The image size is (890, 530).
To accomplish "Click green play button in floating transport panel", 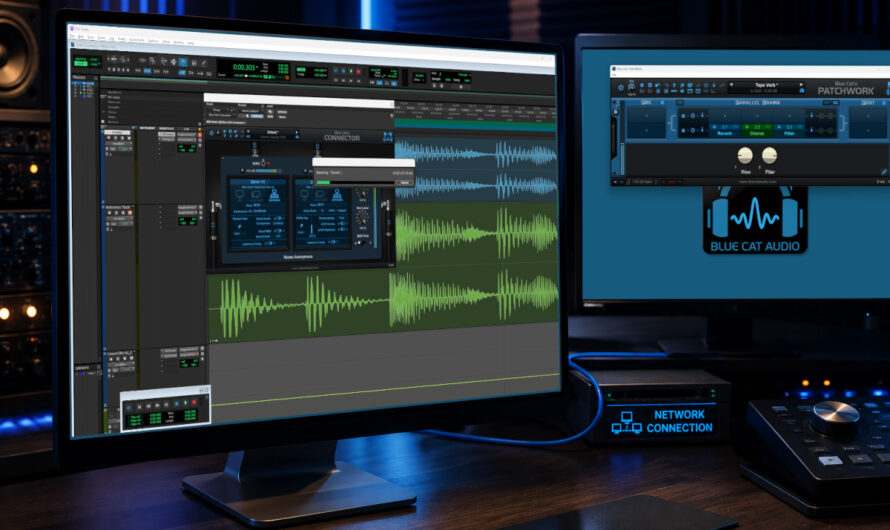I will click(x=186, y=402).
